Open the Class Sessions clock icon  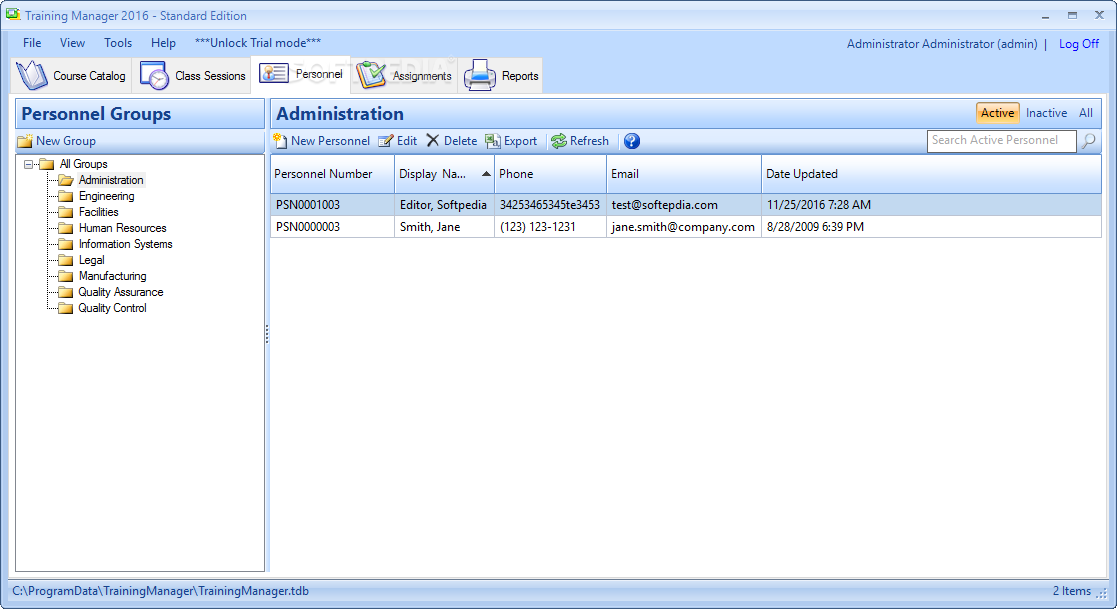pyautogui.click(x=154, y=76)
